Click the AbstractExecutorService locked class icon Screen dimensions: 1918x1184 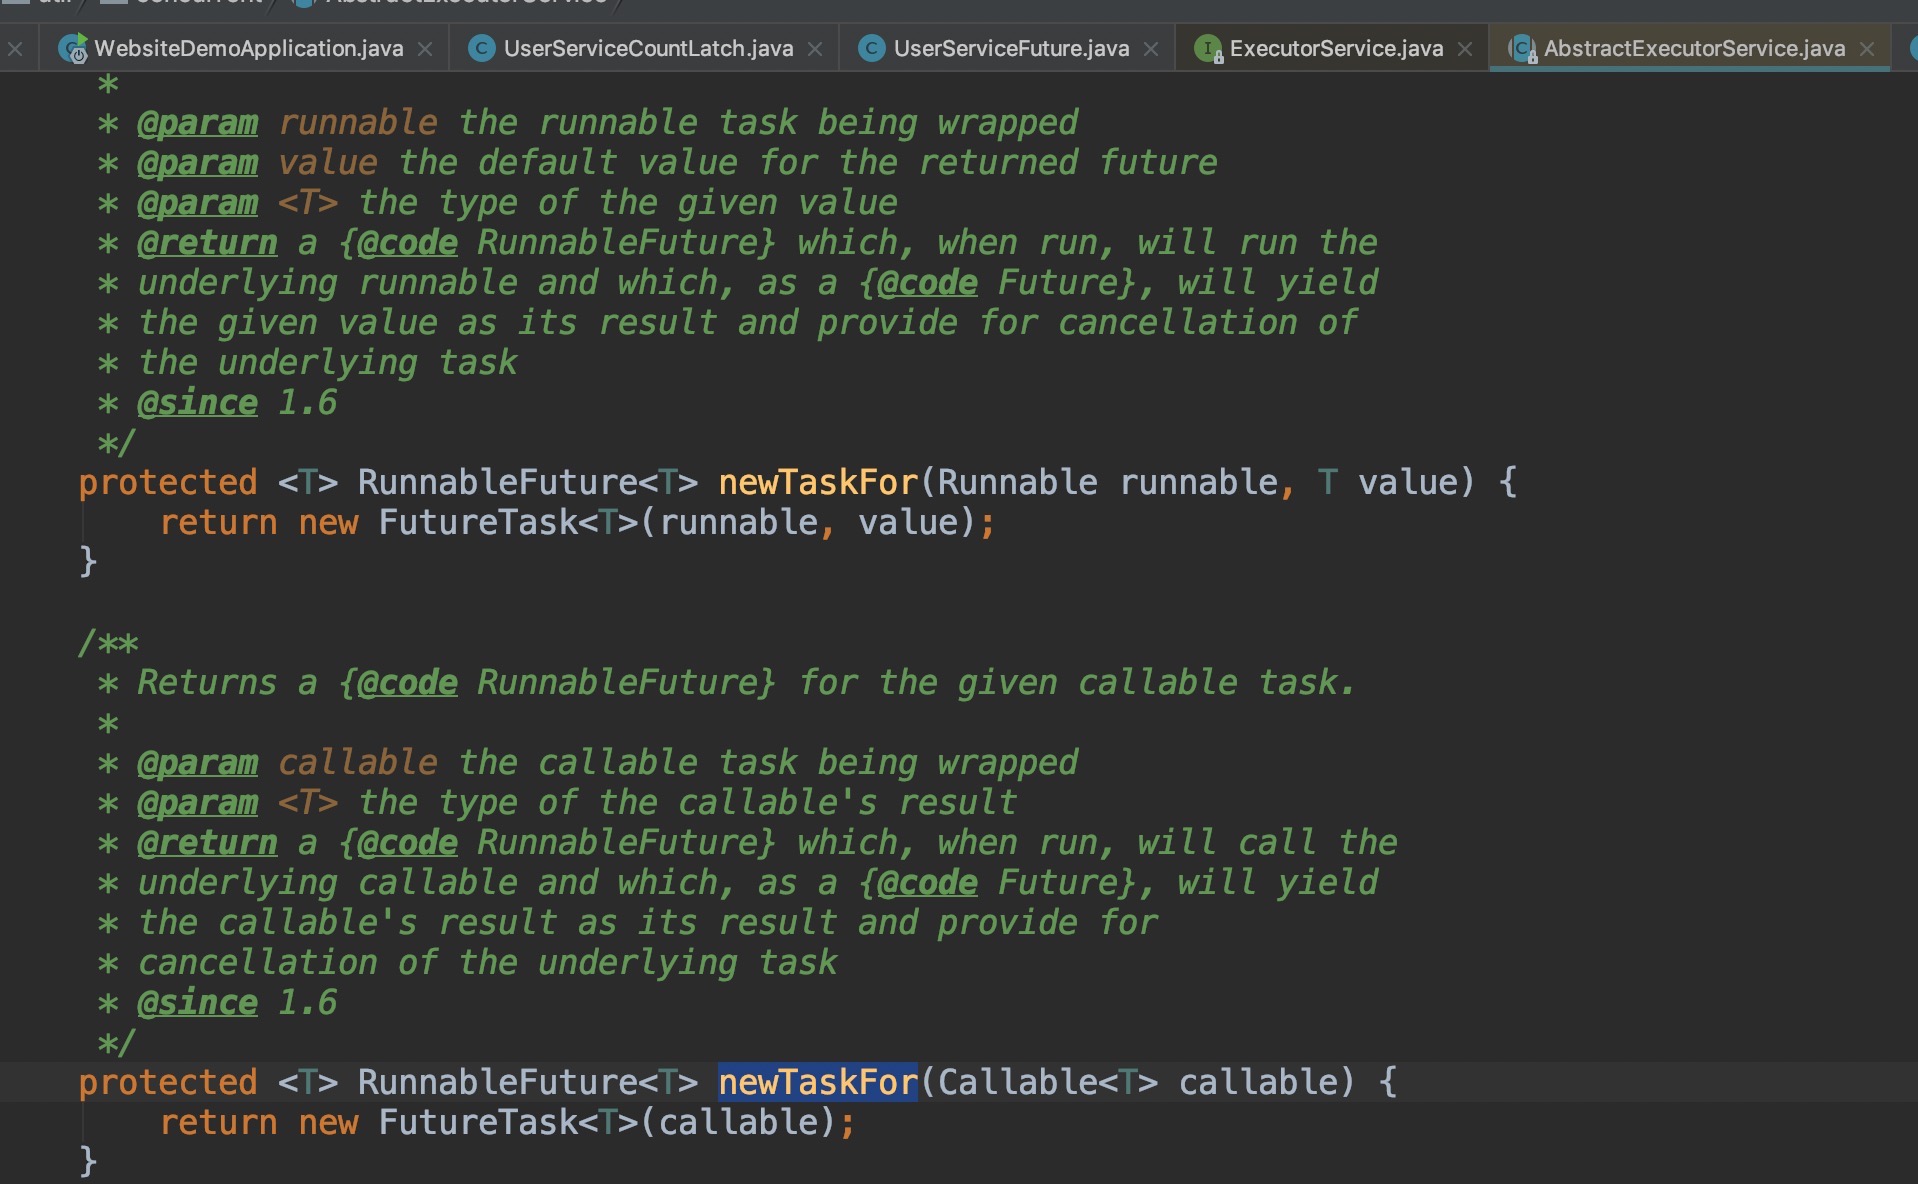1523,48
